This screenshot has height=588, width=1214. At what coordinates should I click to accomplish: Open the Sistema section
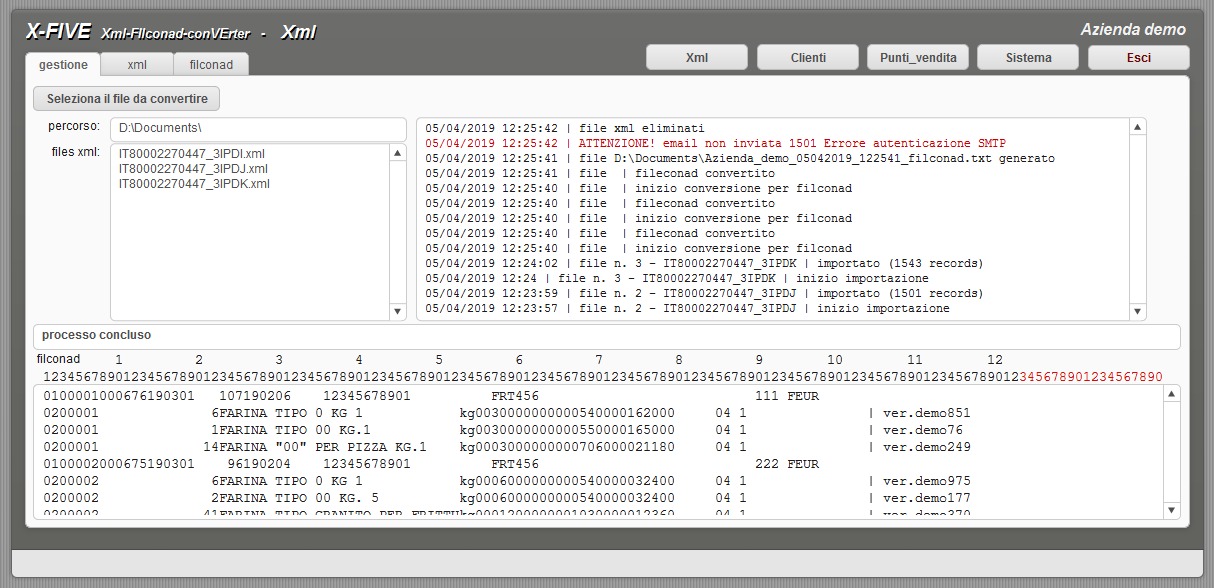coord(1028,57)
